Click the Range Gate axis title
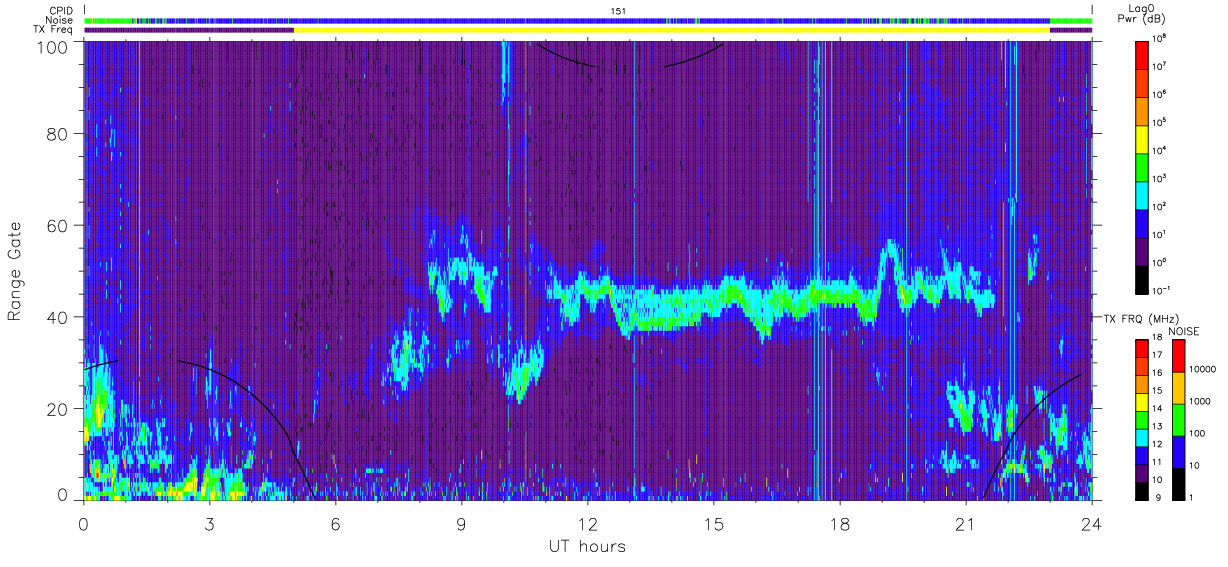 point(16,270)
